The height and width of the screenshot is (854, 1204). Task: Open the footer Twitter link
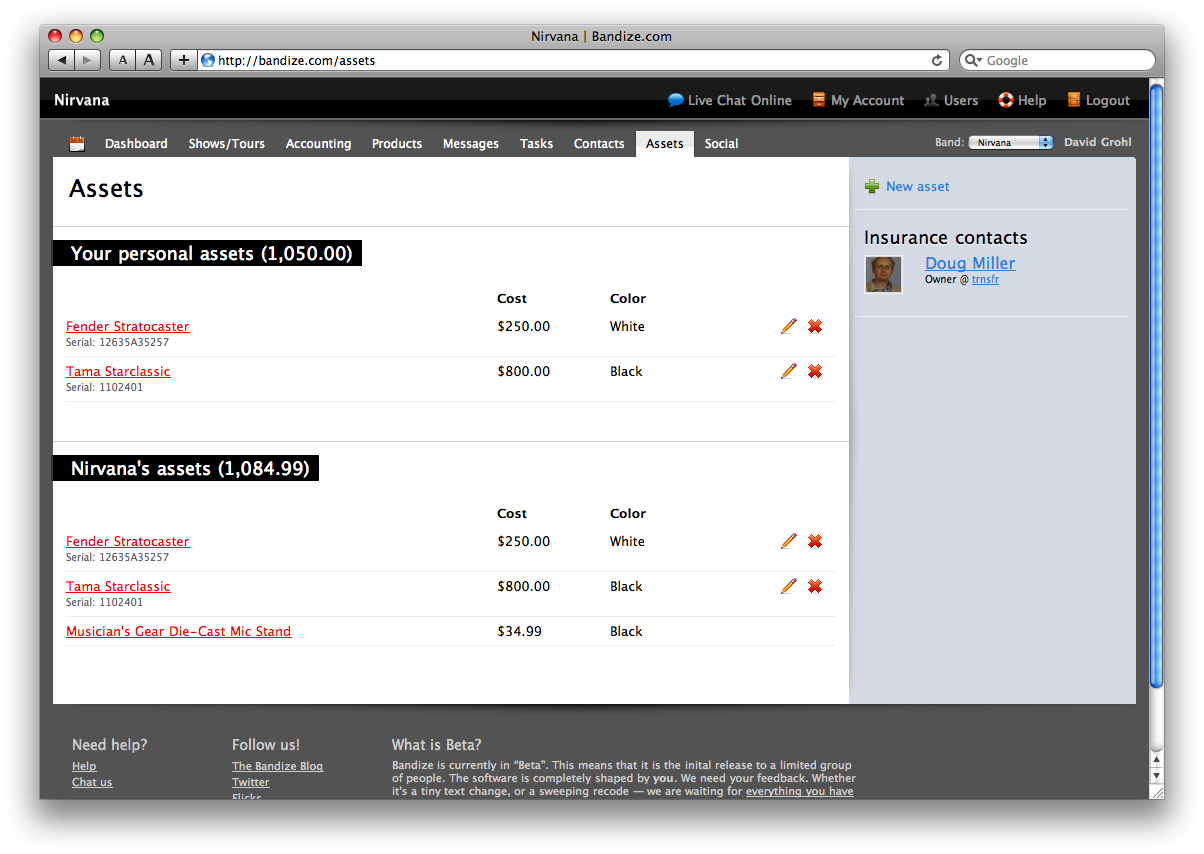pos(251,782)
